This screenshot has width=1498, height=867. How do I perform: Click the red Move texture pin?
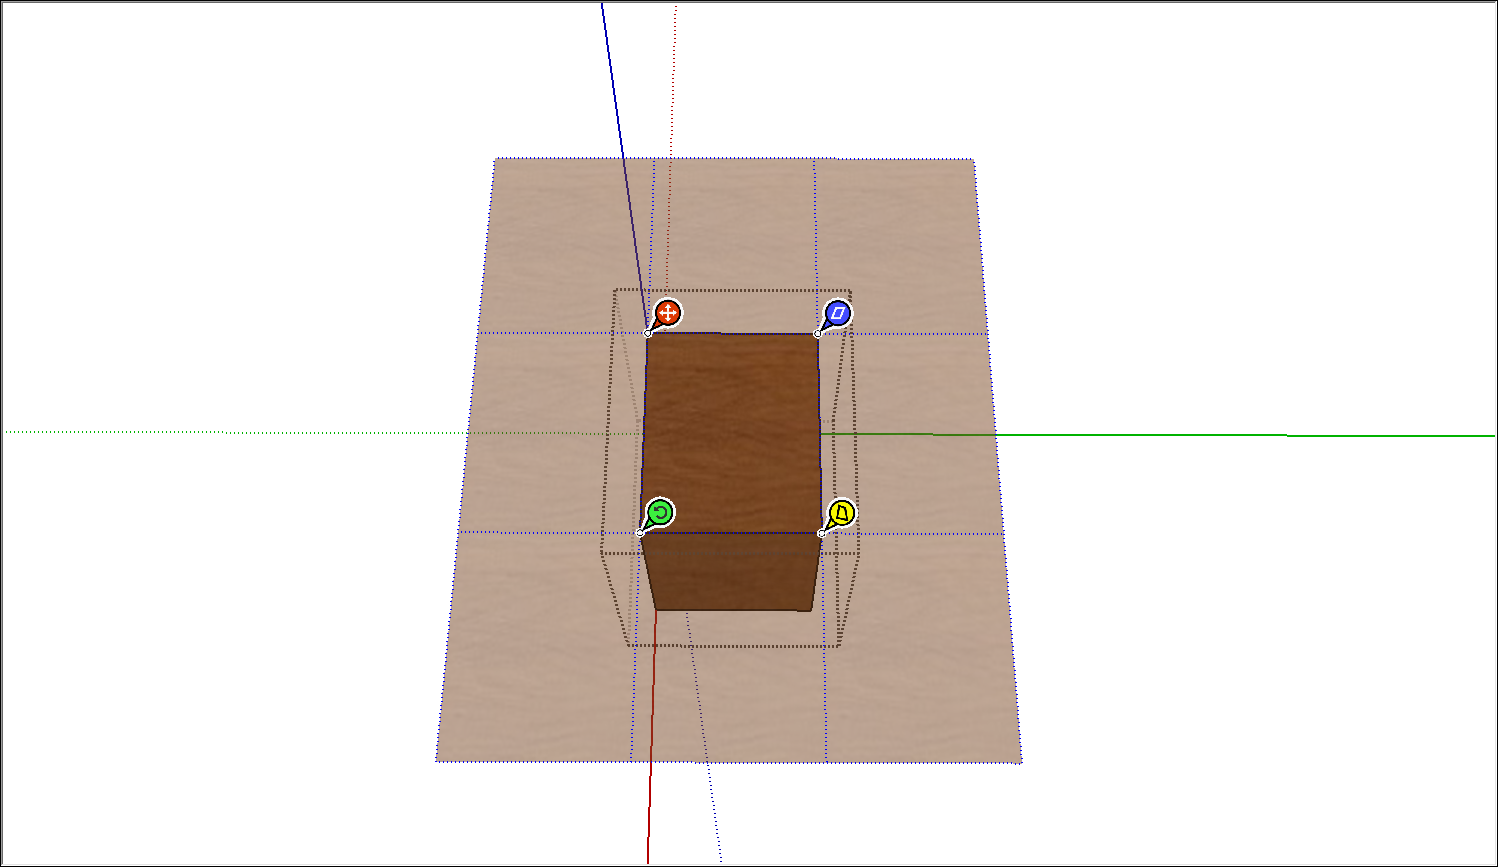(667, 313)
